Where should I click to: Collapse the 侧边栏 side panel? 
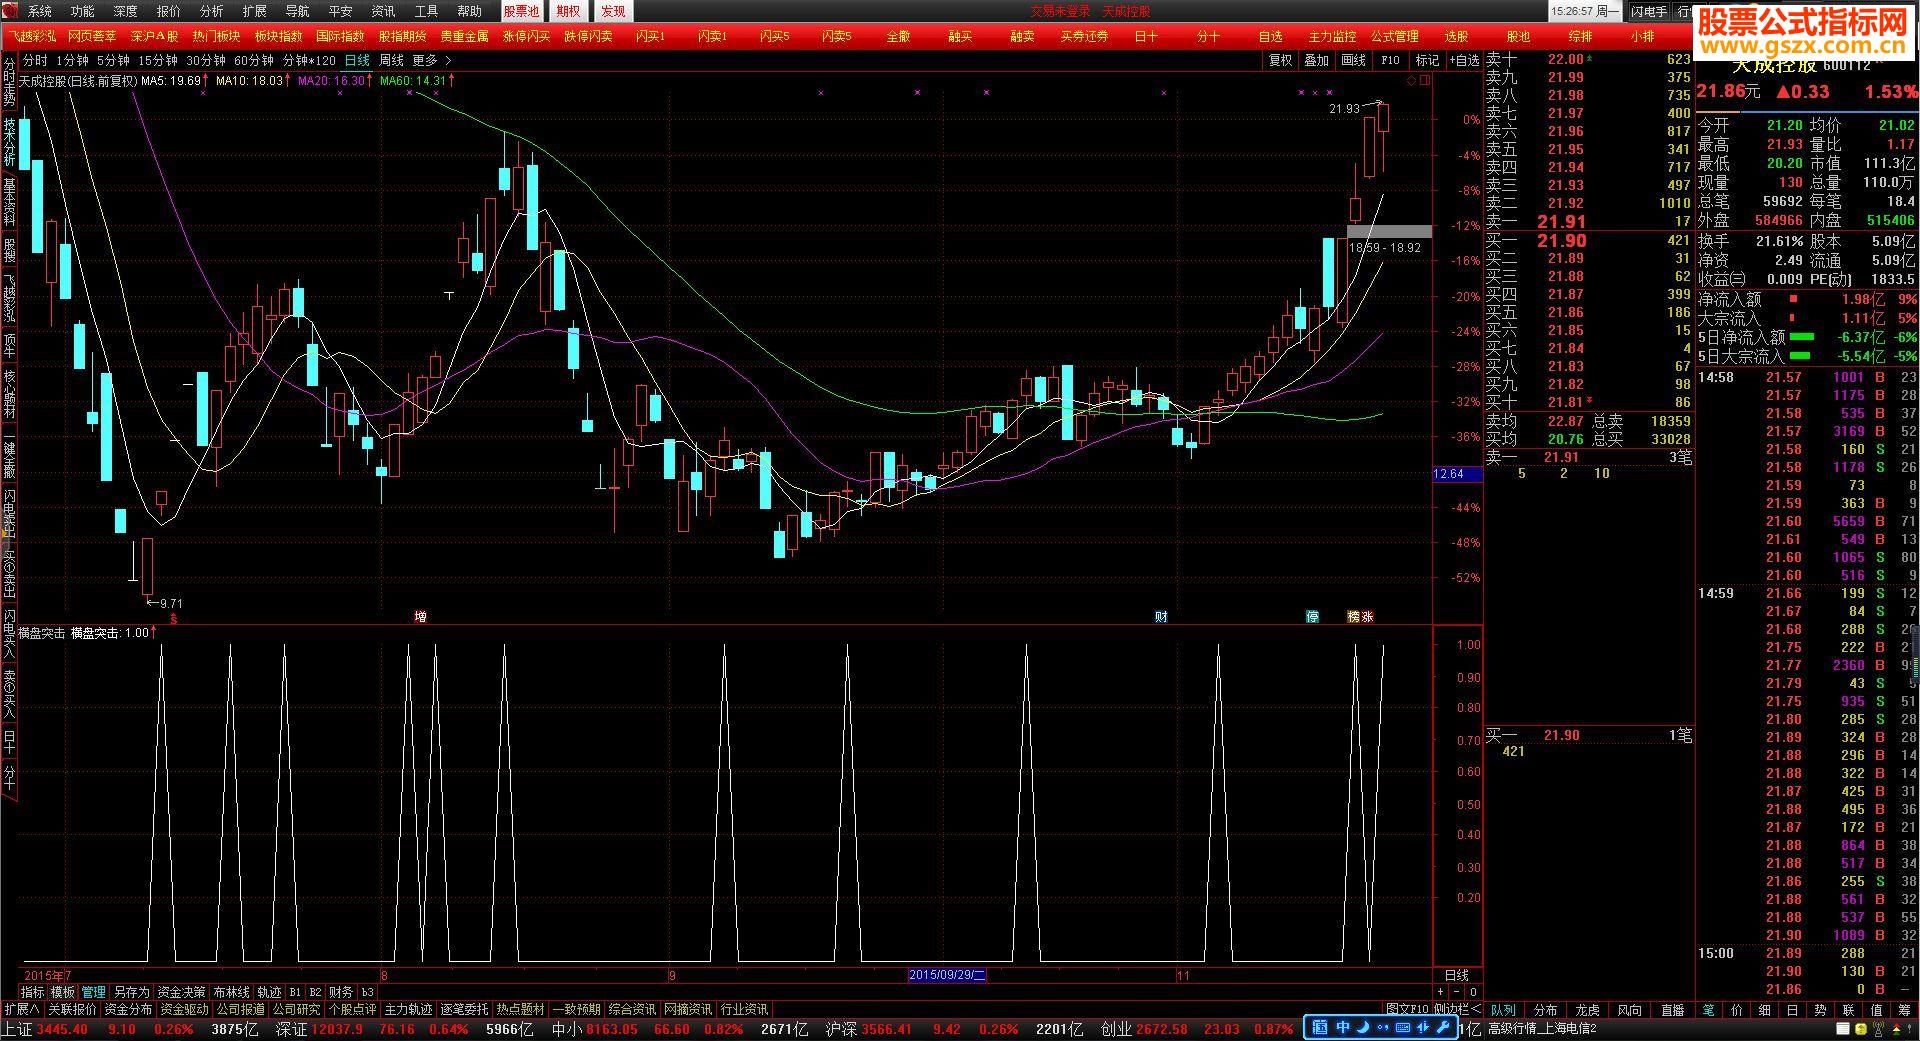pos(1458,1009)
